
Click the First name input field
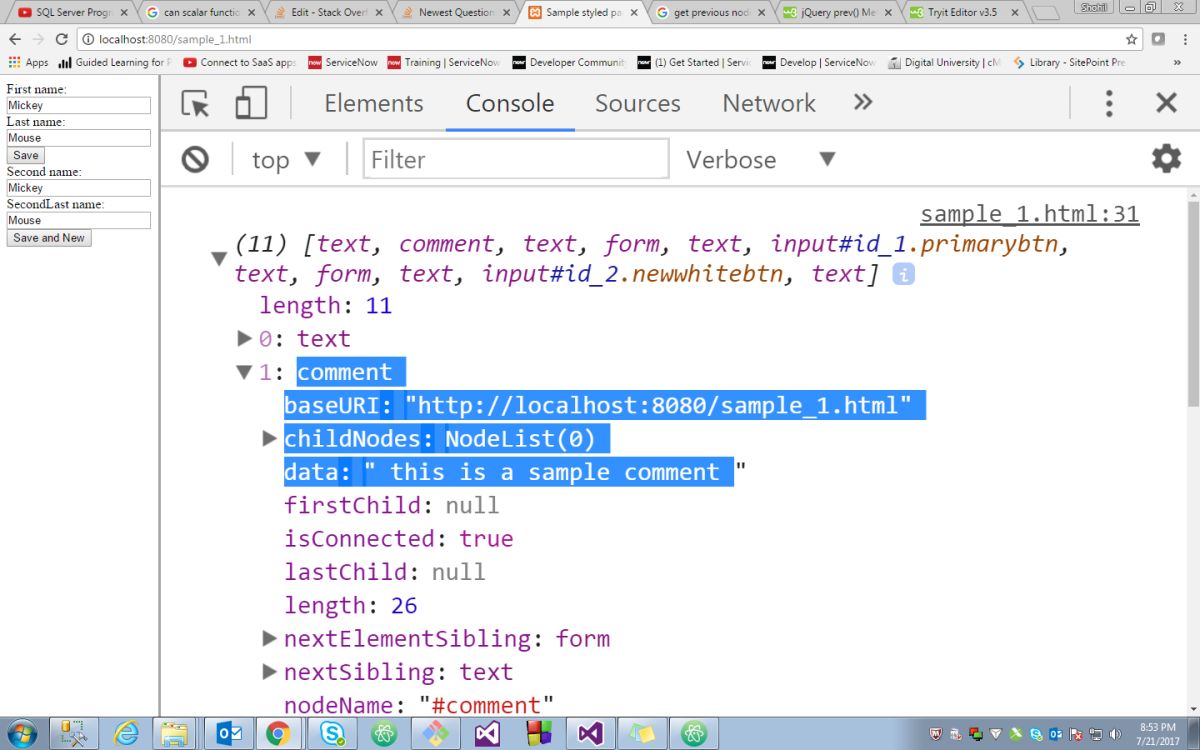click(79, 105)
